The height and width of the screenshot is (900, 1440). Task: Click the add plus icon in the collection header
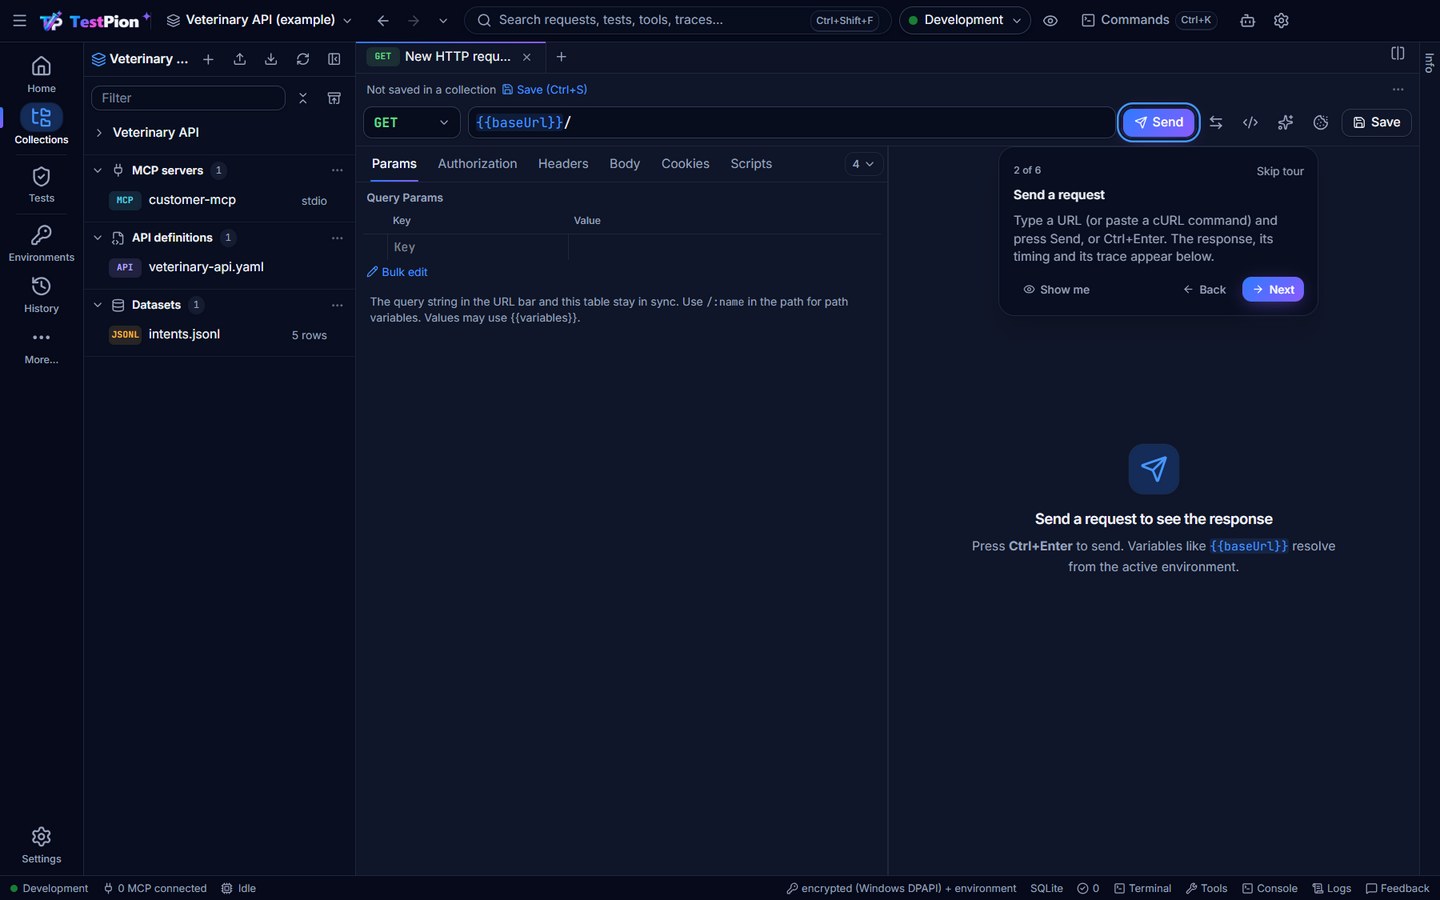pyautogui.click(x=208, y=59)
